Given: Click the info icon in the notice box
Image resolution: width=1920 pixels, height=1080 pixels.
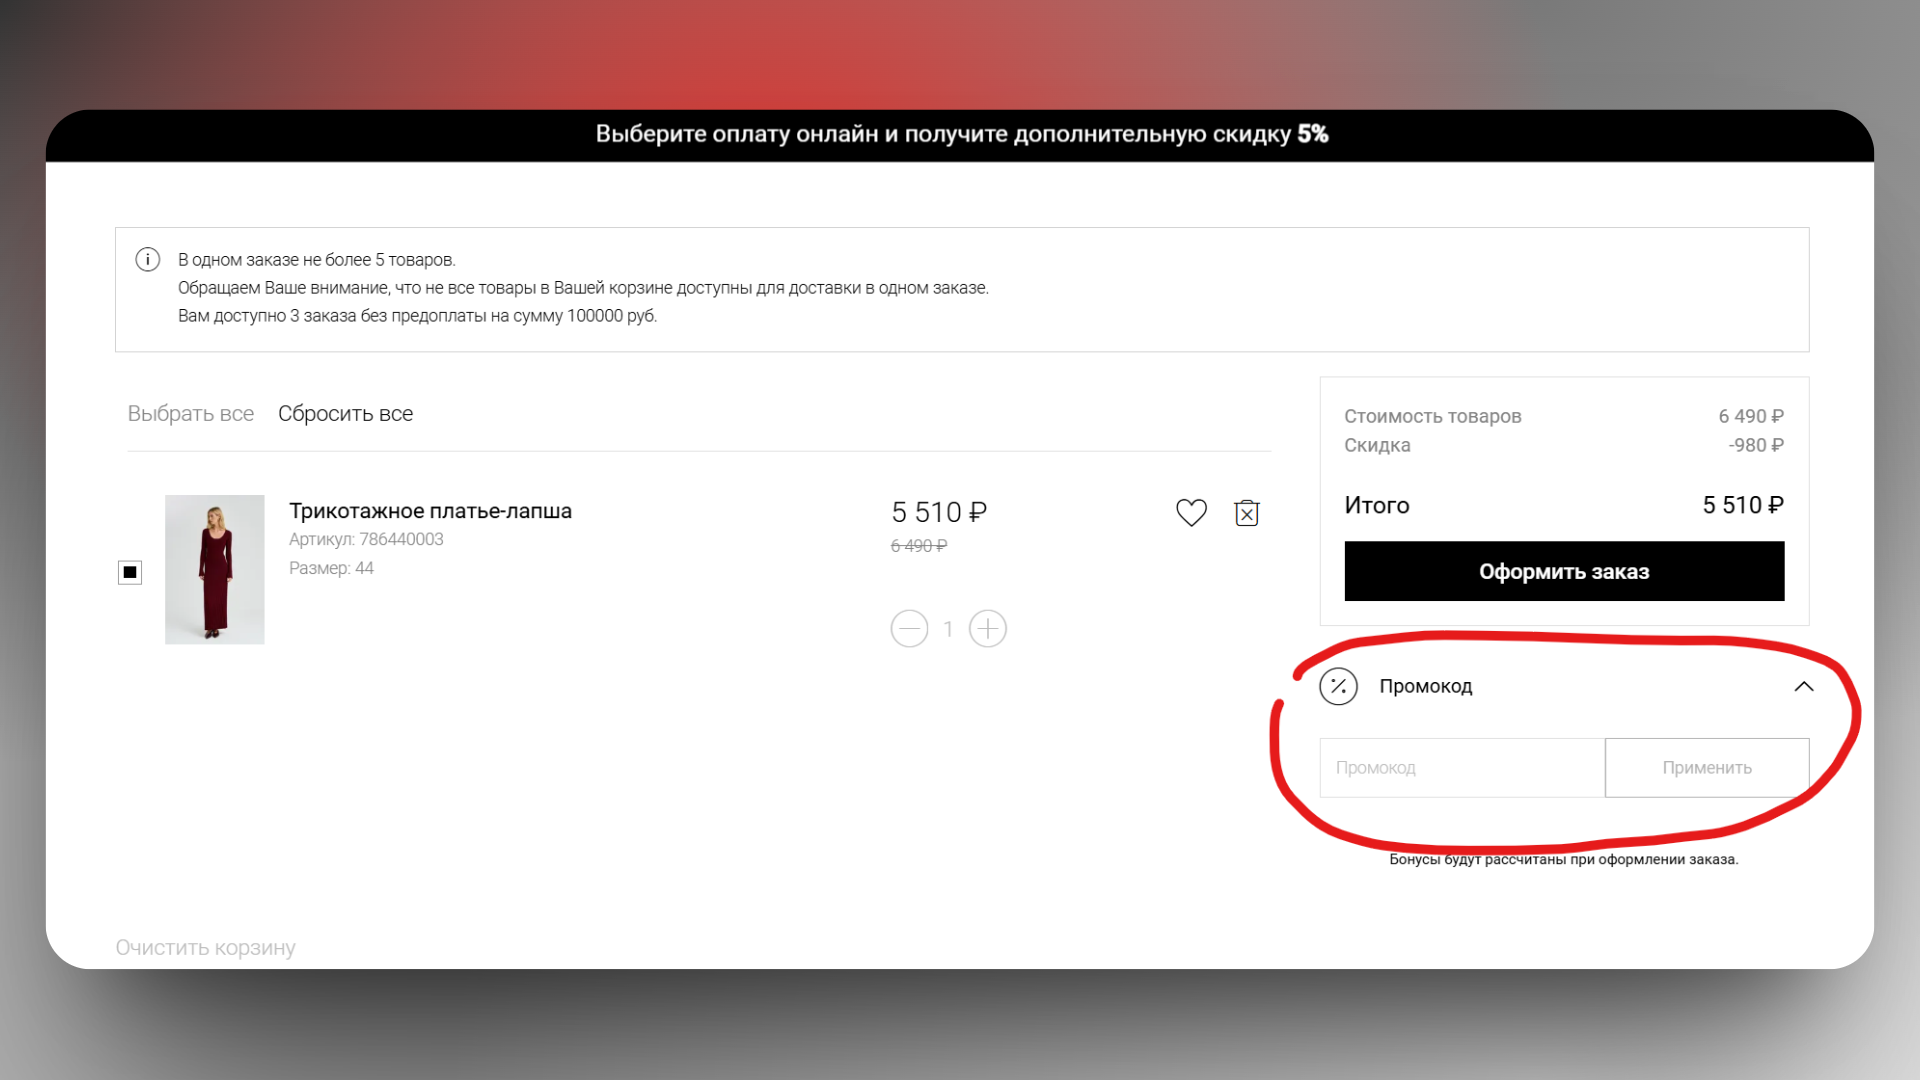Looking at the screenshot, I should 147,260.
